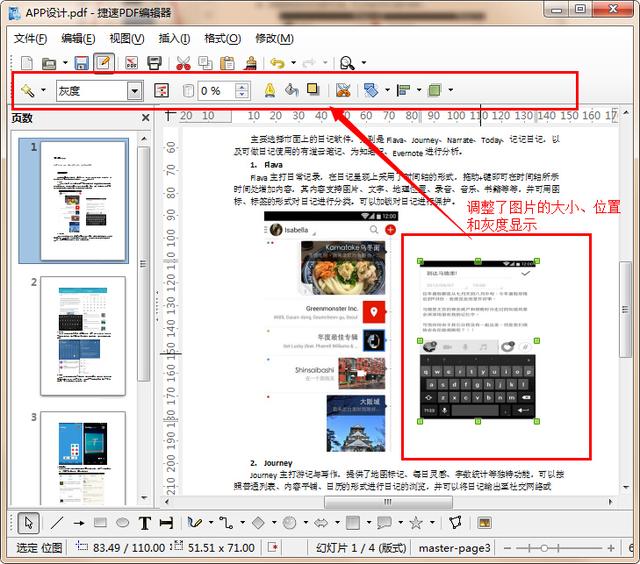The width and height of the screenshot is (640, 564).
Task: Click the Basic shapes diamond icon
Action: tap(258, 523)
